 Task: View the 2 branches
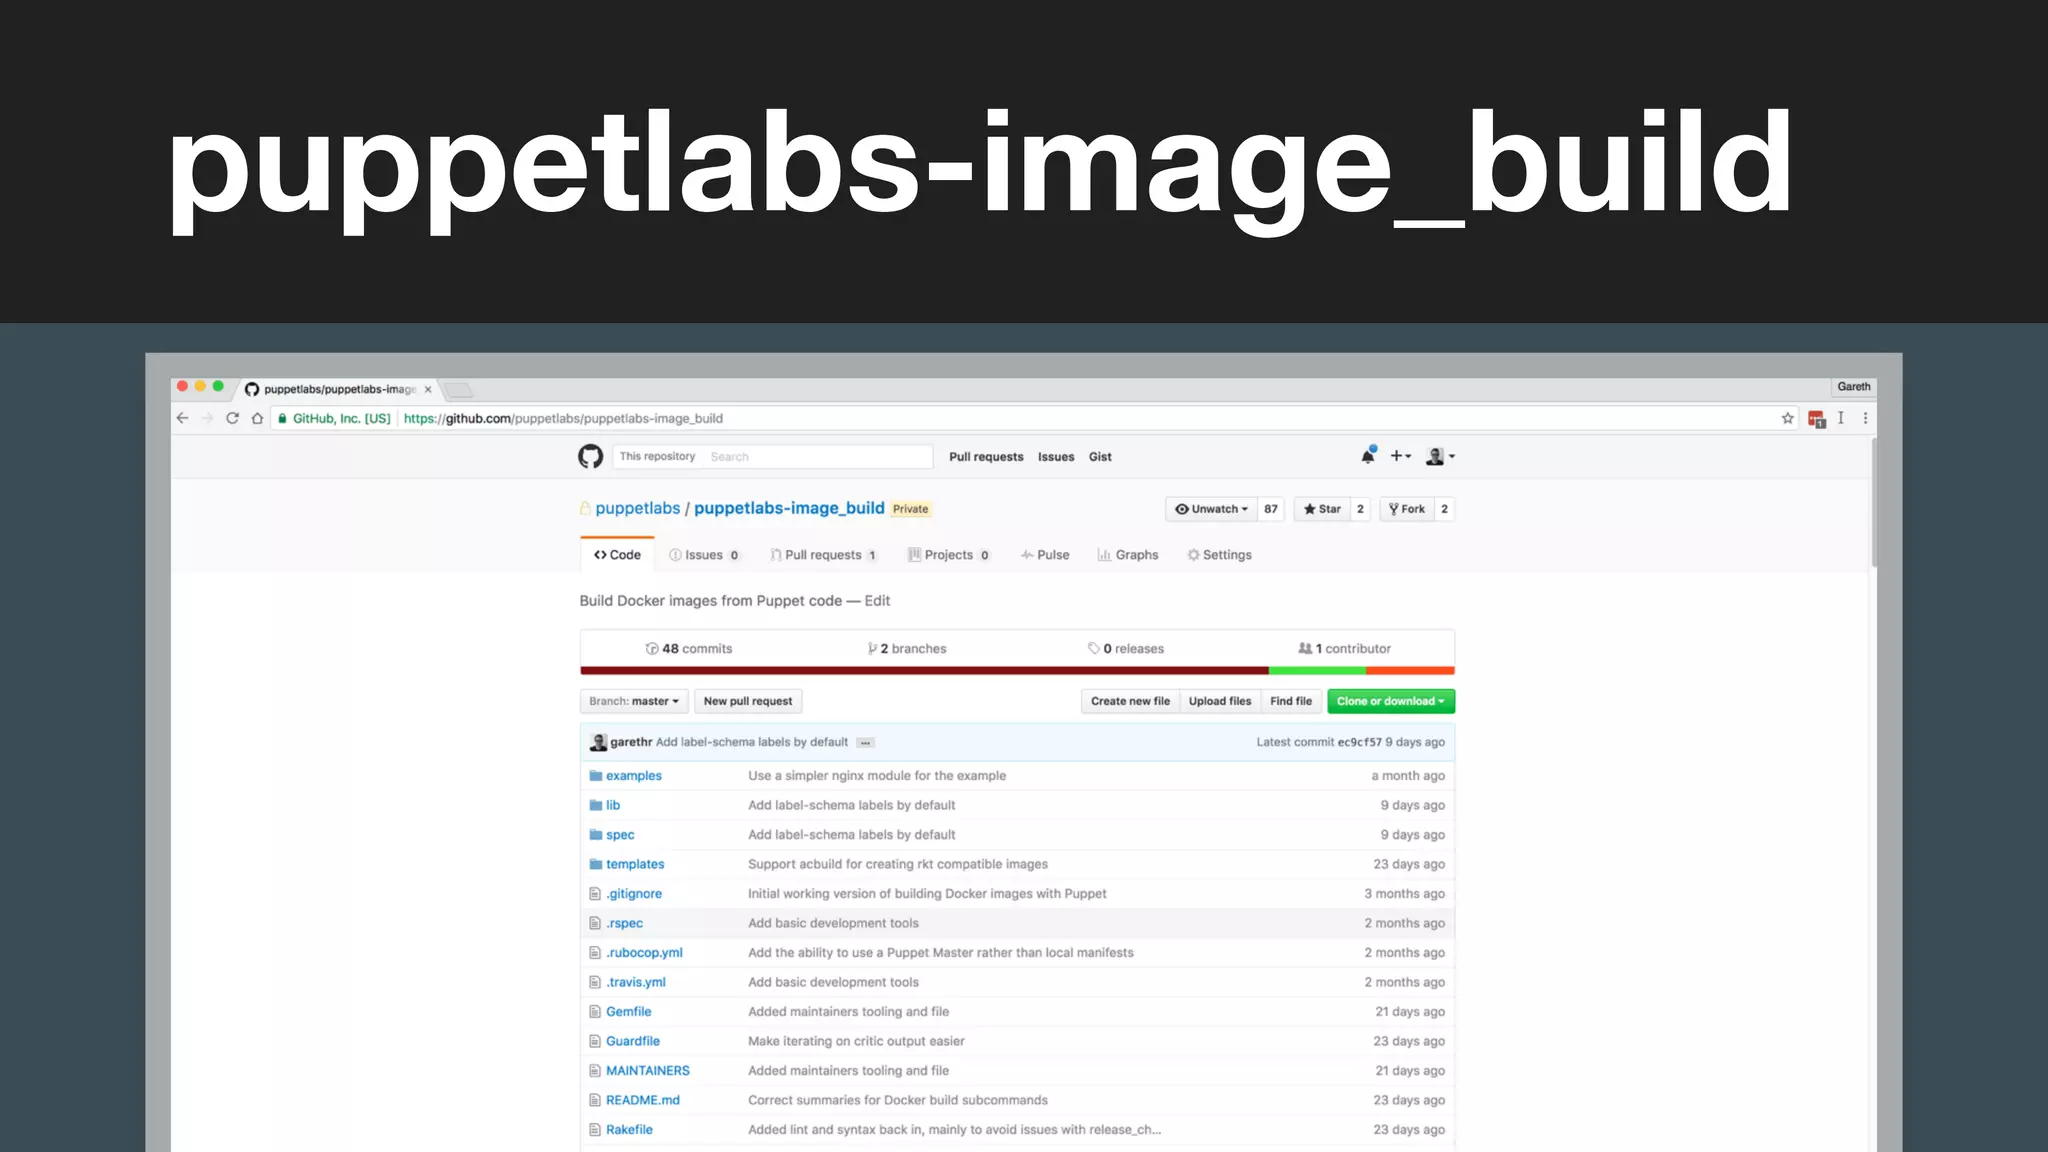[906, 649]
